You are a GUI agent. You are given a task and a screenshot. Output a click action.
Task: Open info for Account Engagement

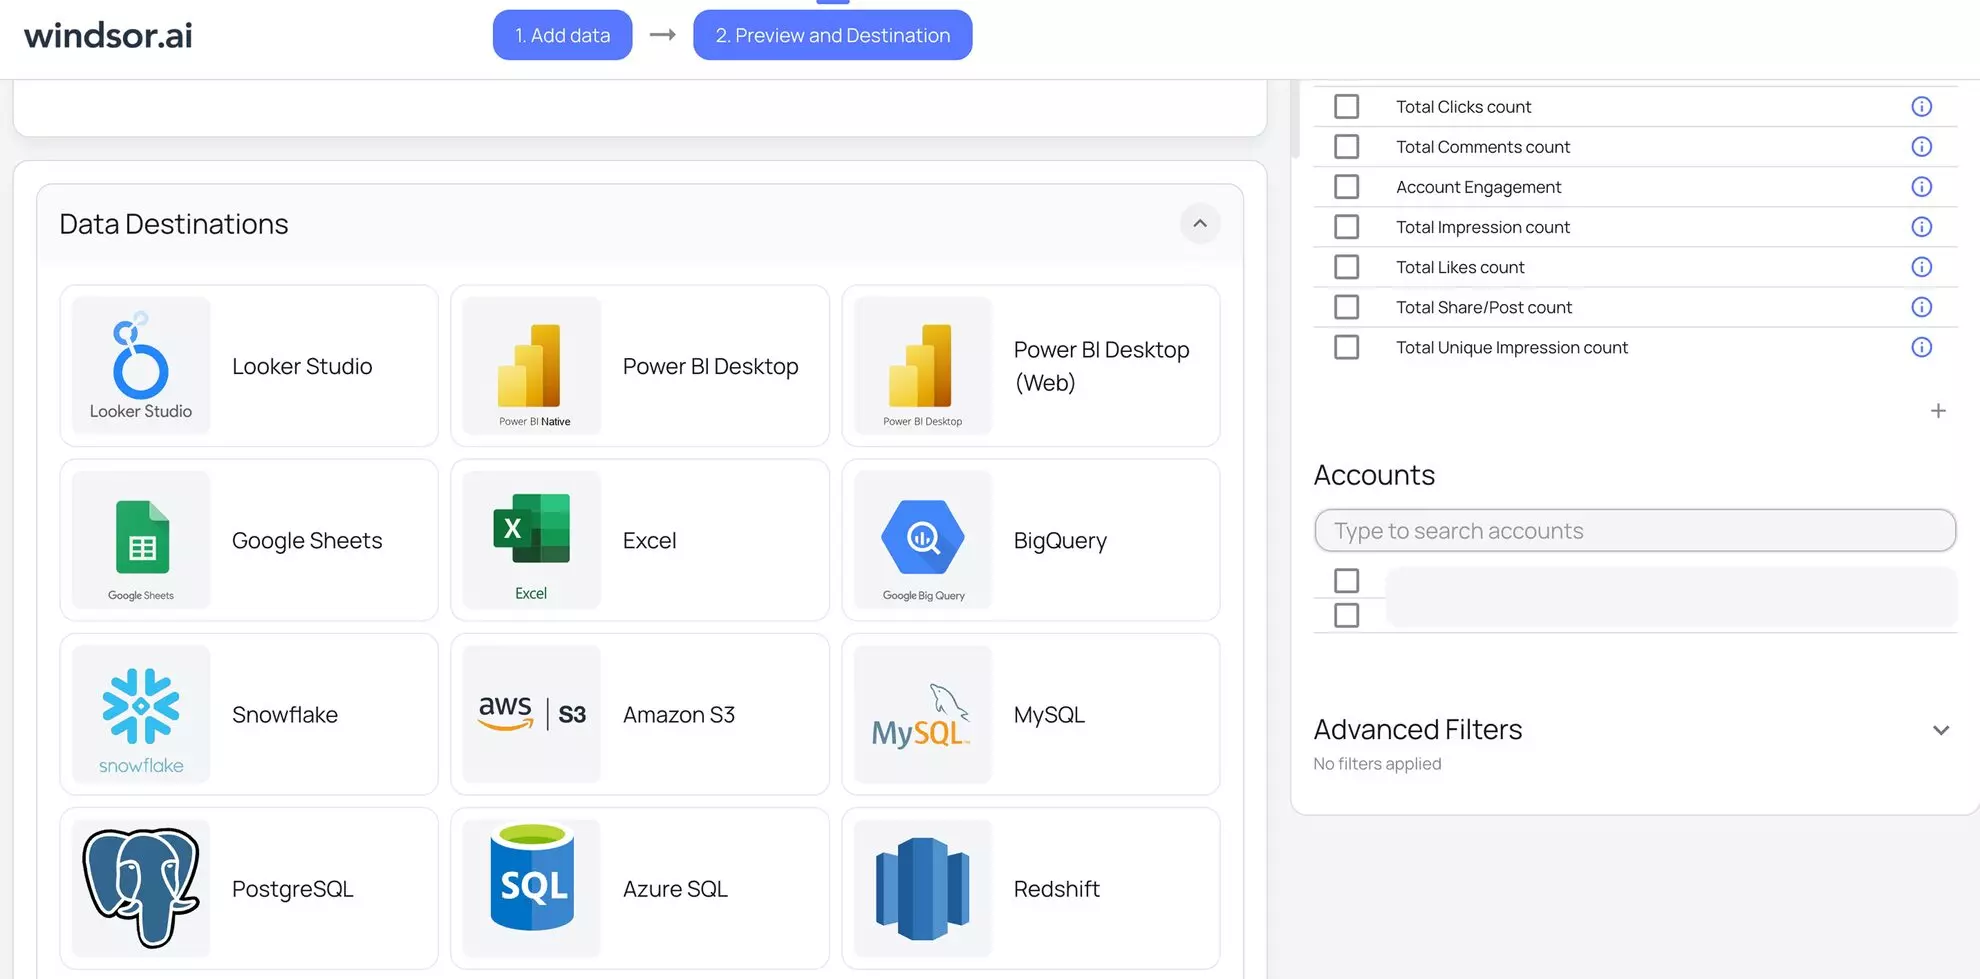1921,187
